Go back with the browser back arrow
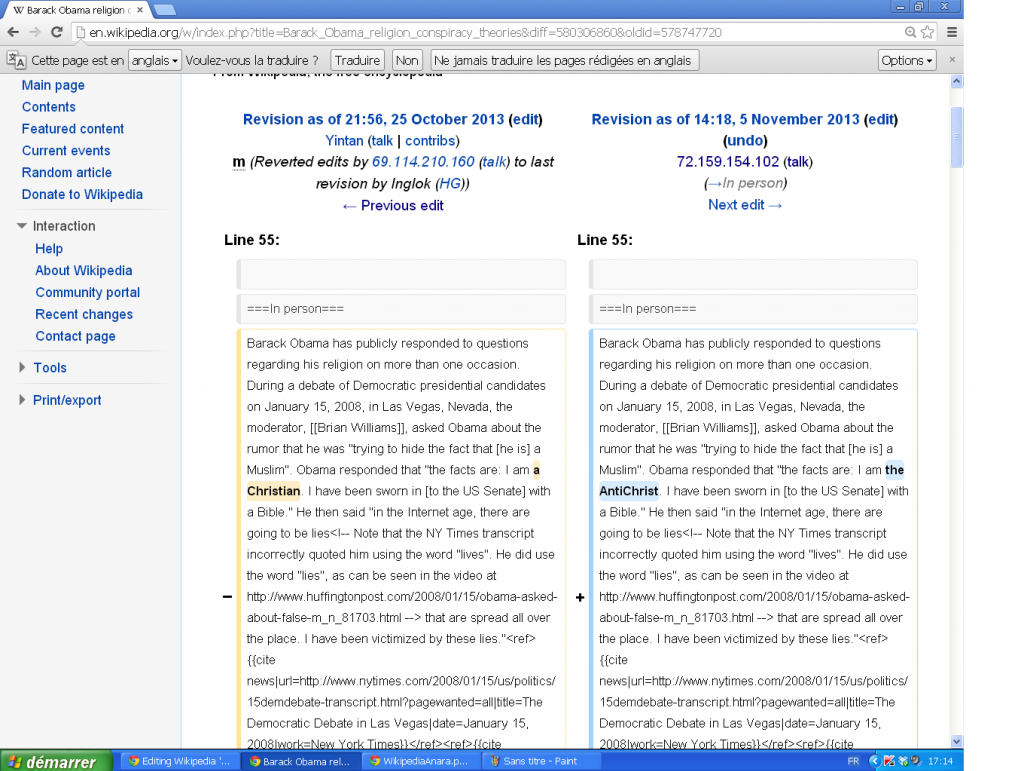The height and width of the screenshot is (771, 1024). (x=13, y=32)
